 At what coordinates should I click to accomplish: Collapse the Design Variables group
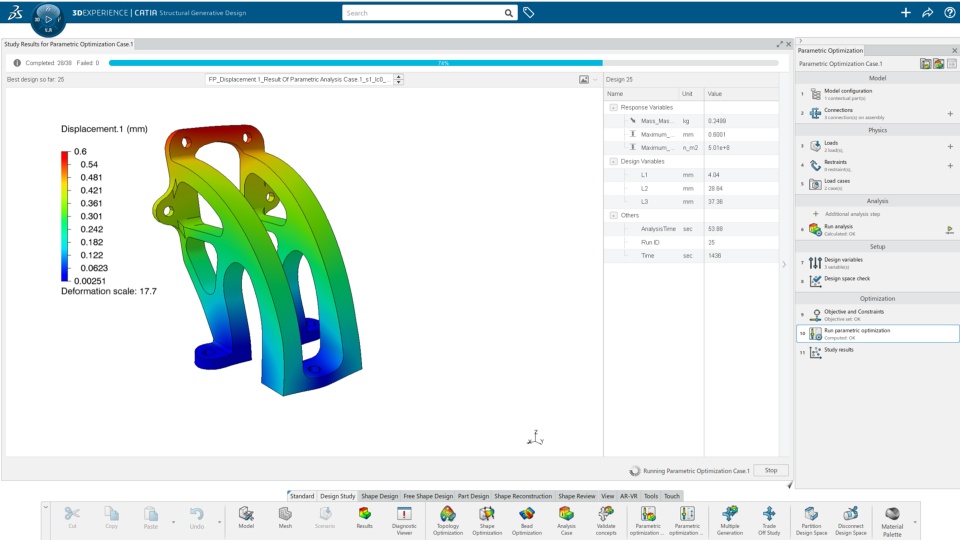(x=613, y=162)
